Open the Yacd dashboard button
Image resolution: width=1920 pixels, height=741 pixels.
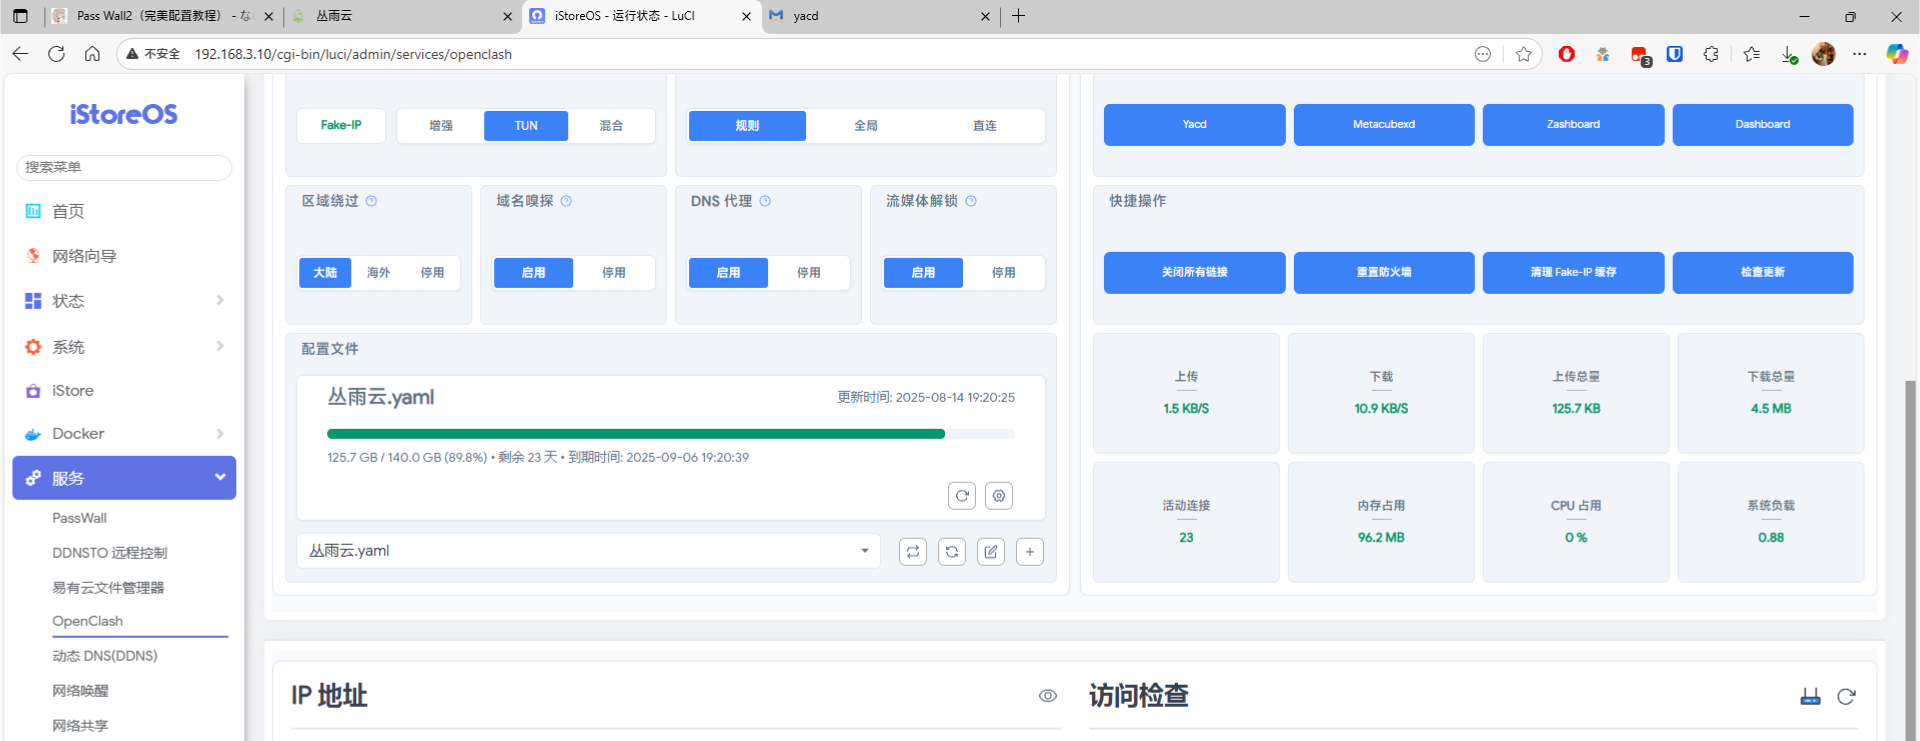1194,125
